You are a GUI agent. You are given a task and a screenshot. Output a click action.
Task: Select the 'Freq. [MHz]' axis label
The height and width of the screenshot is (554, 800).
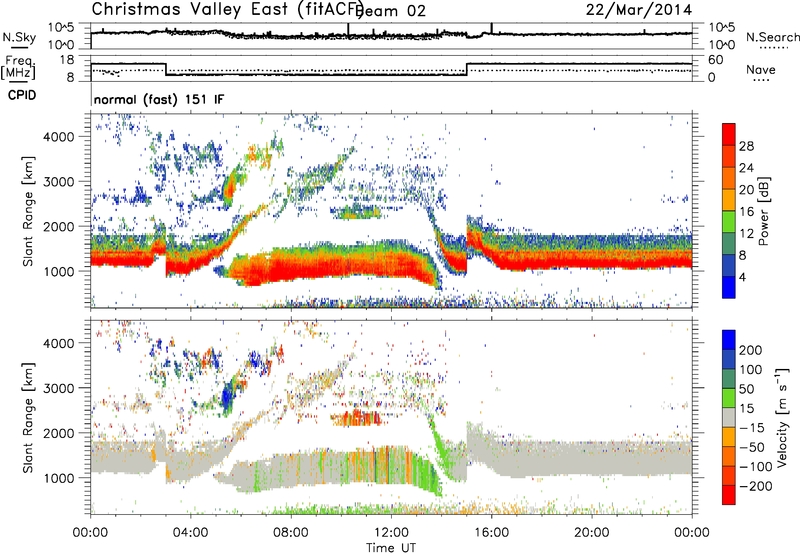(x=18, y=67)
